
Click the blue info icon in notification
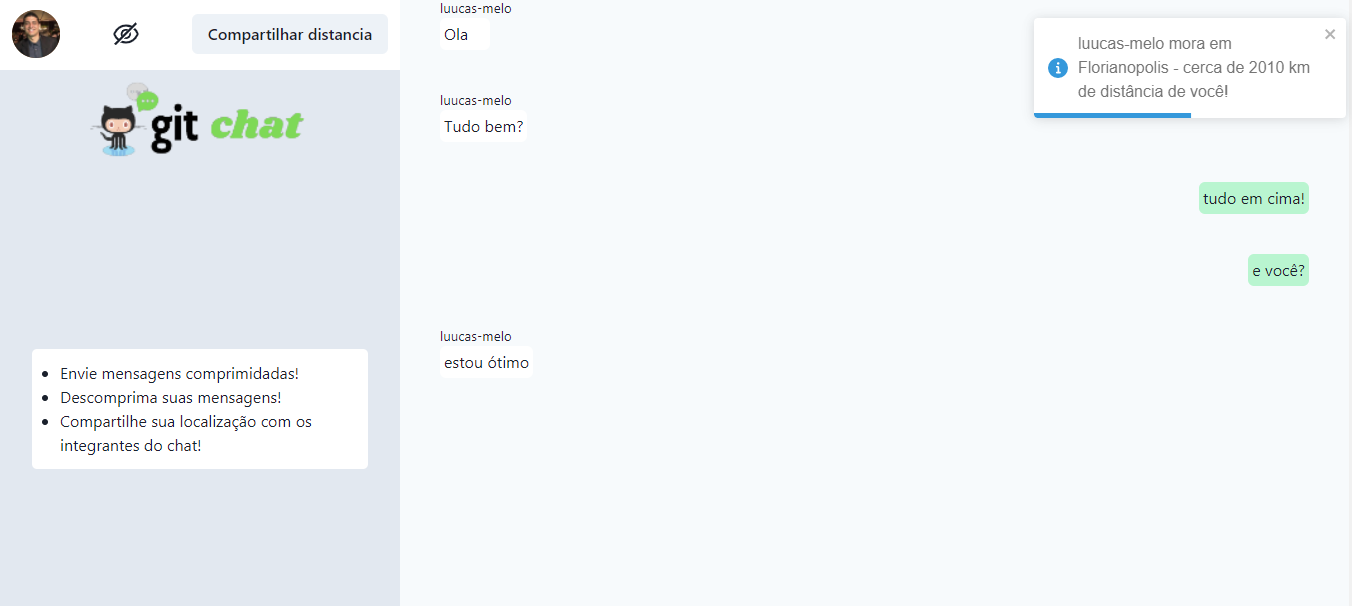click(x=1058, y=67)
